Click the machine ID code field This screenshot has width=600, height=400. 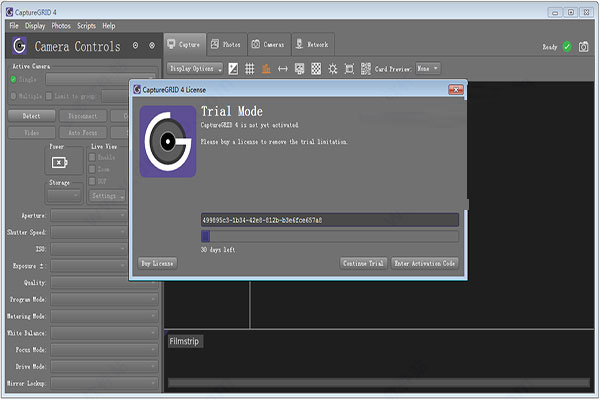(x=330, y=220)
